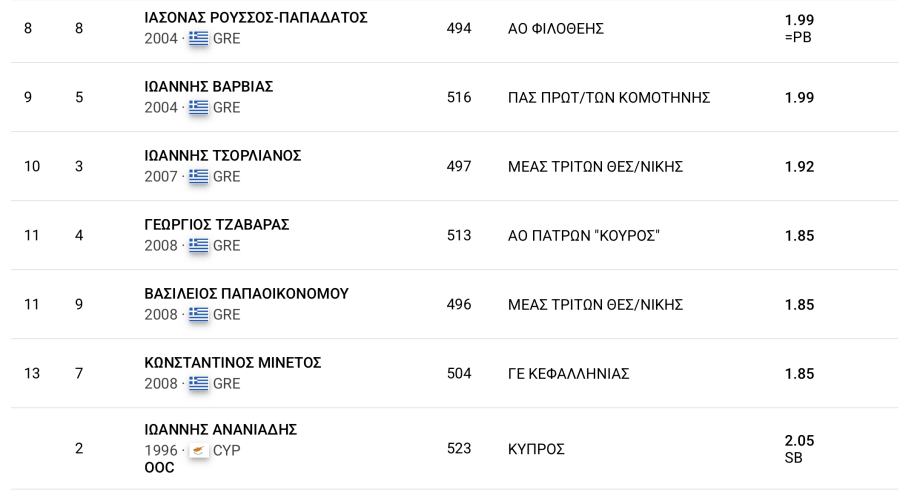Viewport: 900px width, 490px height.
Task: Open athlete ΙΑΣΟΝΑΣ ΡΟΥΣΣΟΣ-ΠΑΠΑΔΑΤΟΣ
Action: pos(256,18)
